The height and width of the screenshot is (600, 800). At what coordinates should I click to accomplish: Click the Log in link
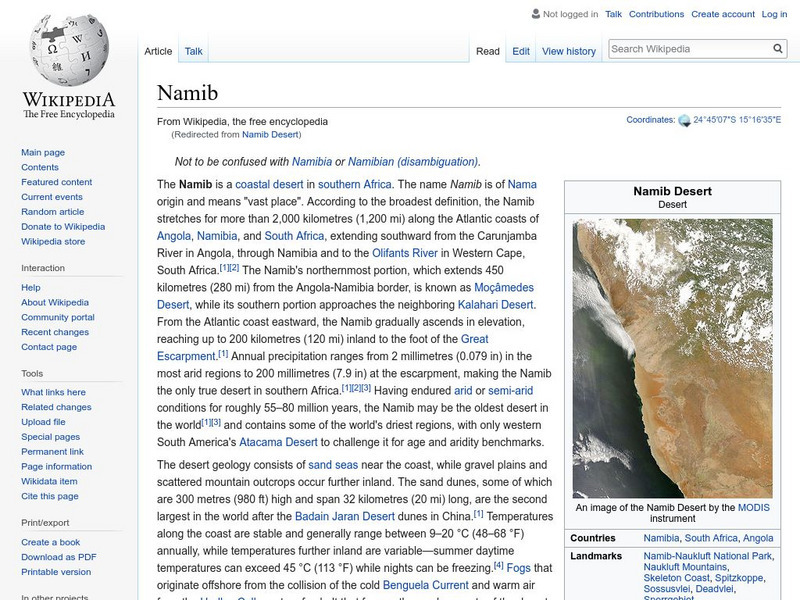tap(774, 14)
